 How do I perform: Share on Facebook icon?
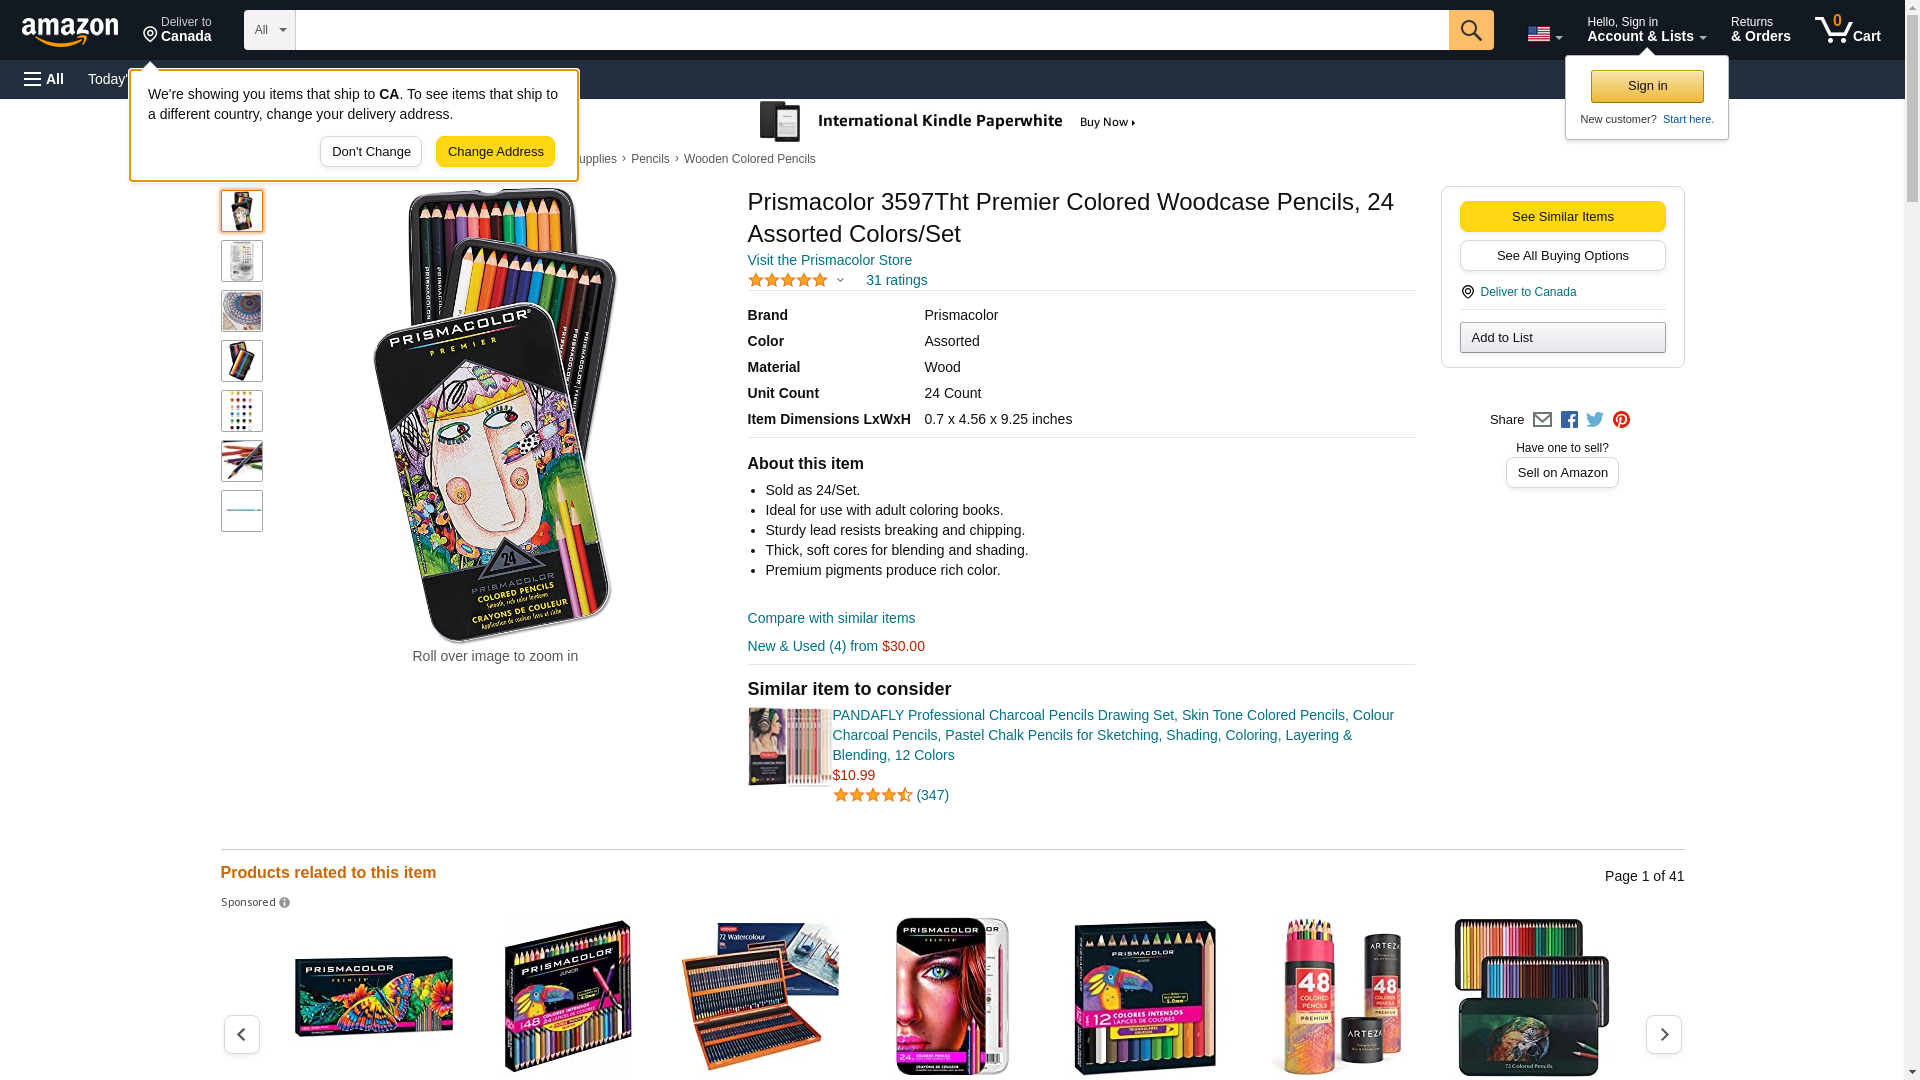pyautogui.click(x=1569, y=420)
